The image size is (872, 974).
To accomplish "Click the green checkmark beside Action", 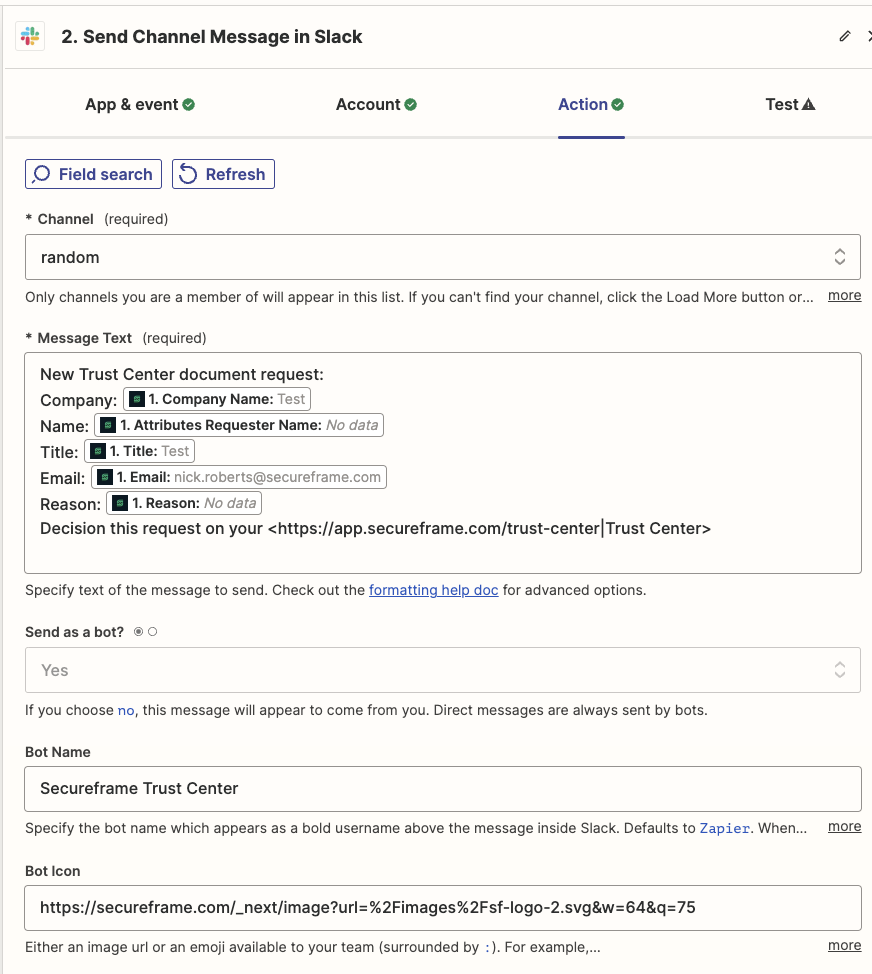I will [x=617, y=104].
